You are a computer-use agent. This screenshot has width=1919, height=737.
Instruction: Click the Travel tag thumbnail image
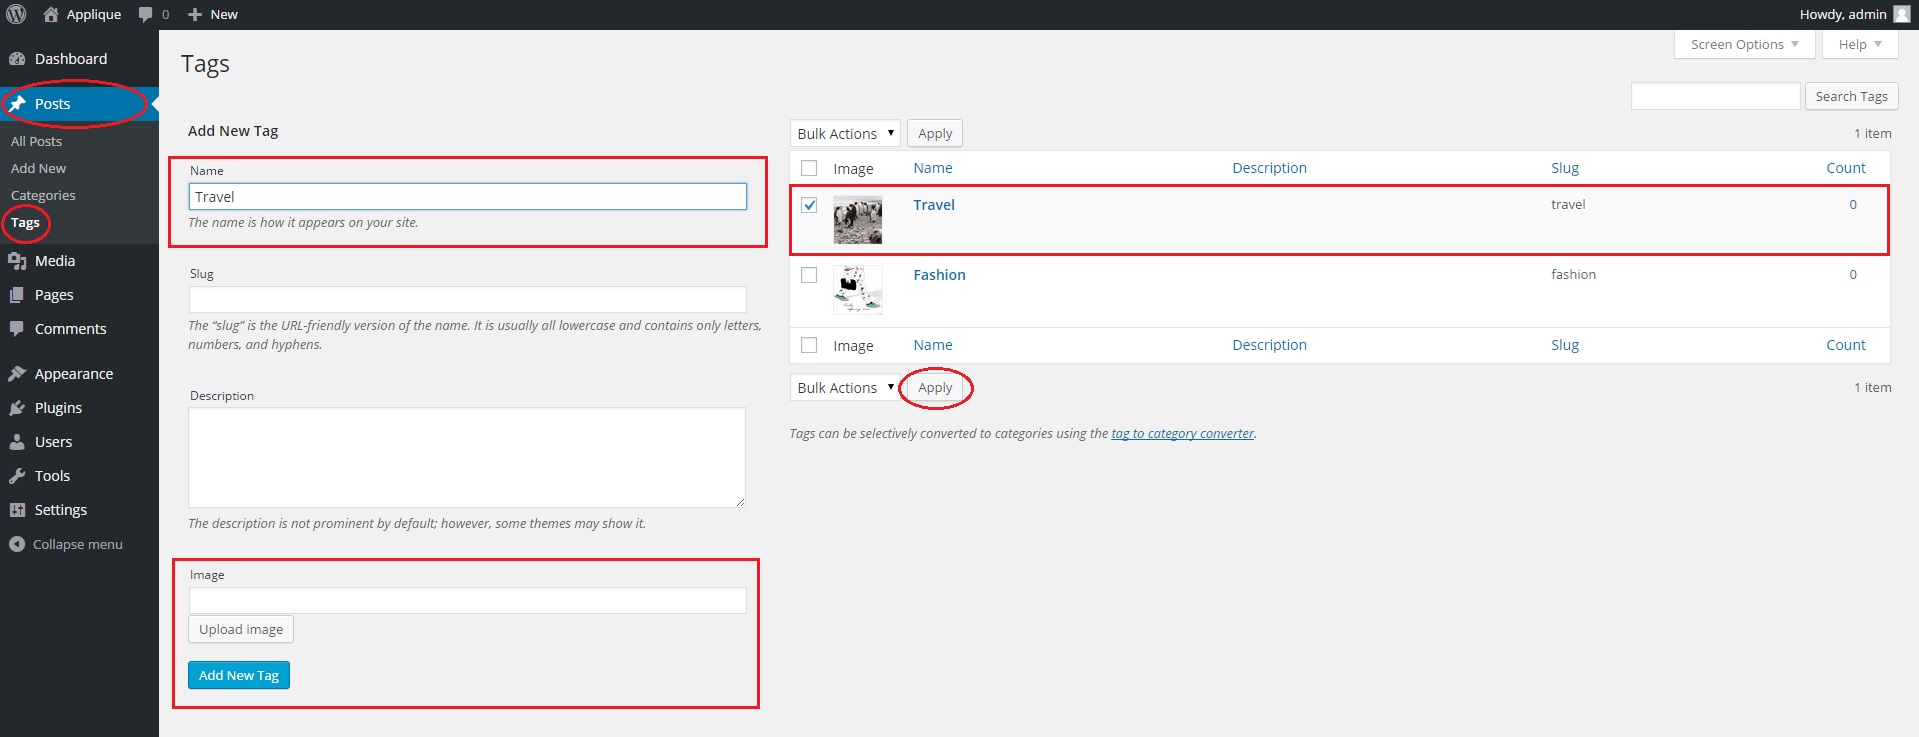[858, 221]
